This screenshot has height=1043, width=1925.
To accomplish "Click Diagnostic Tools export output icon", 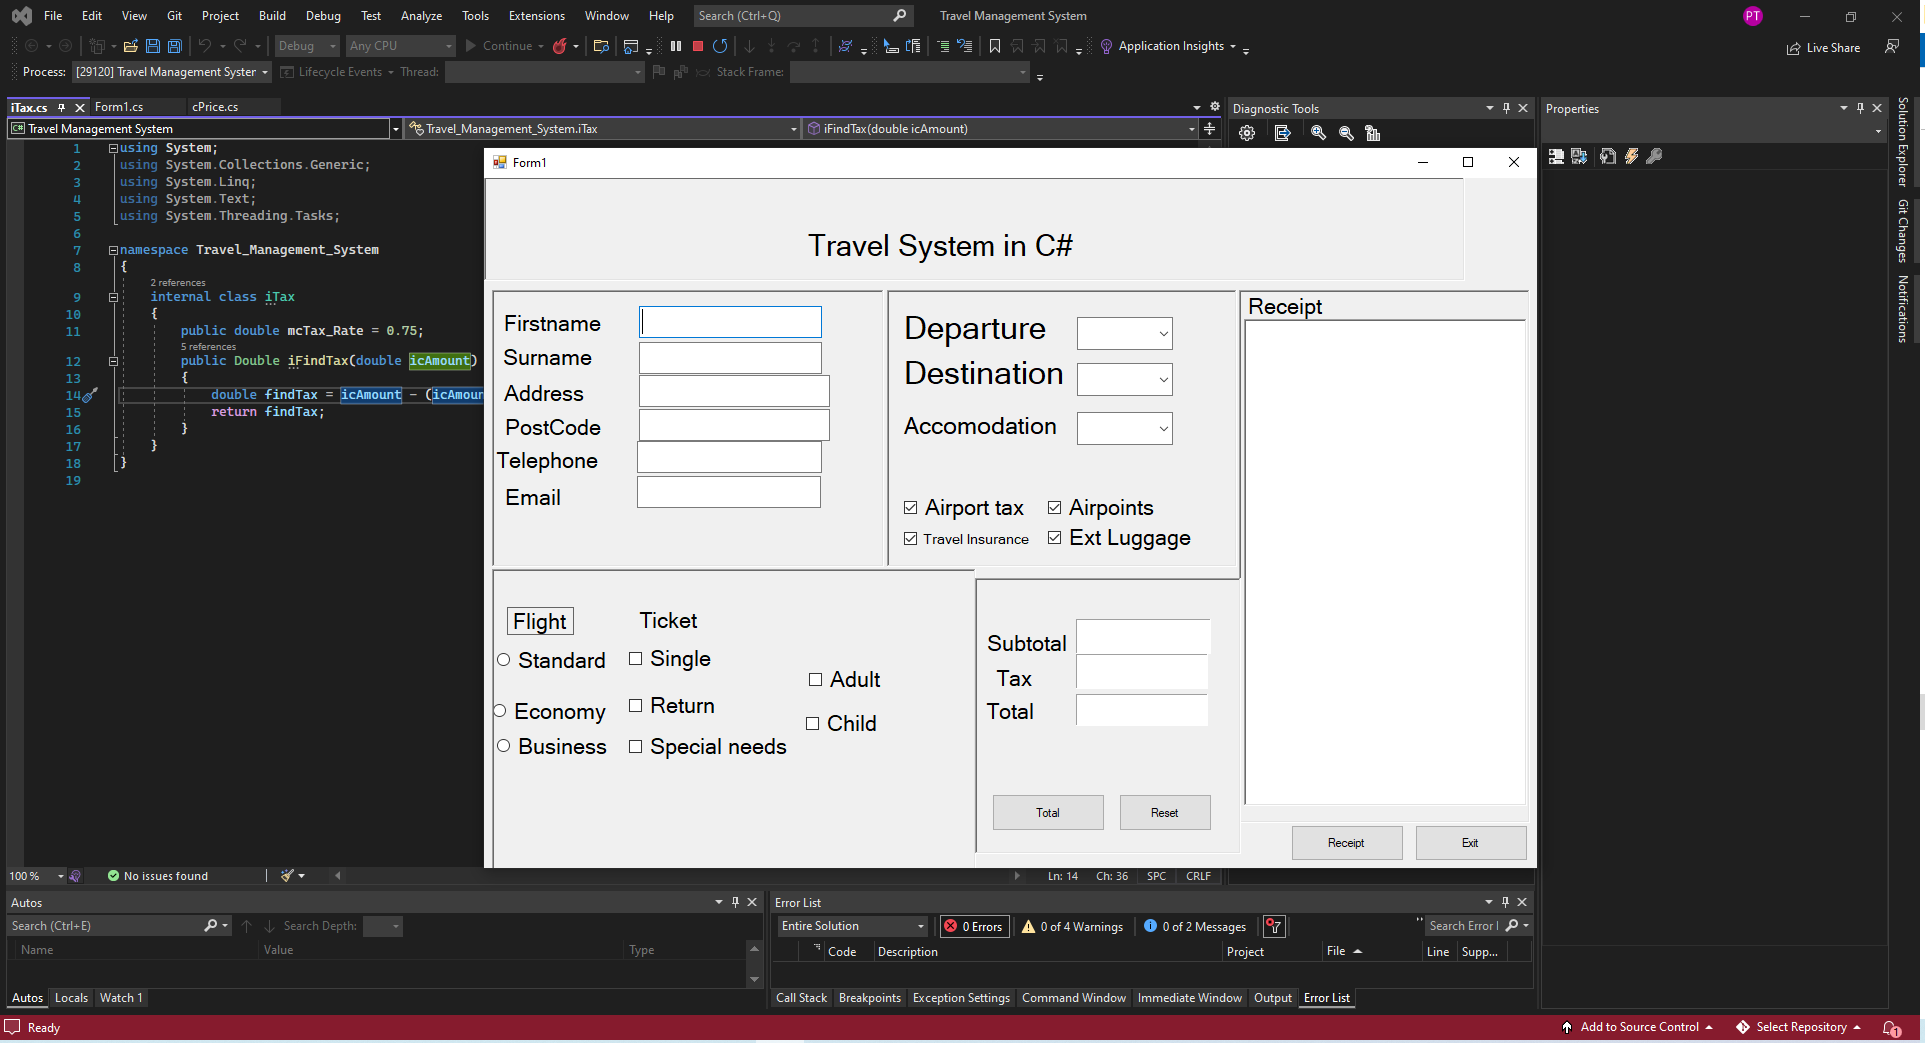I will coord(1283,133).
